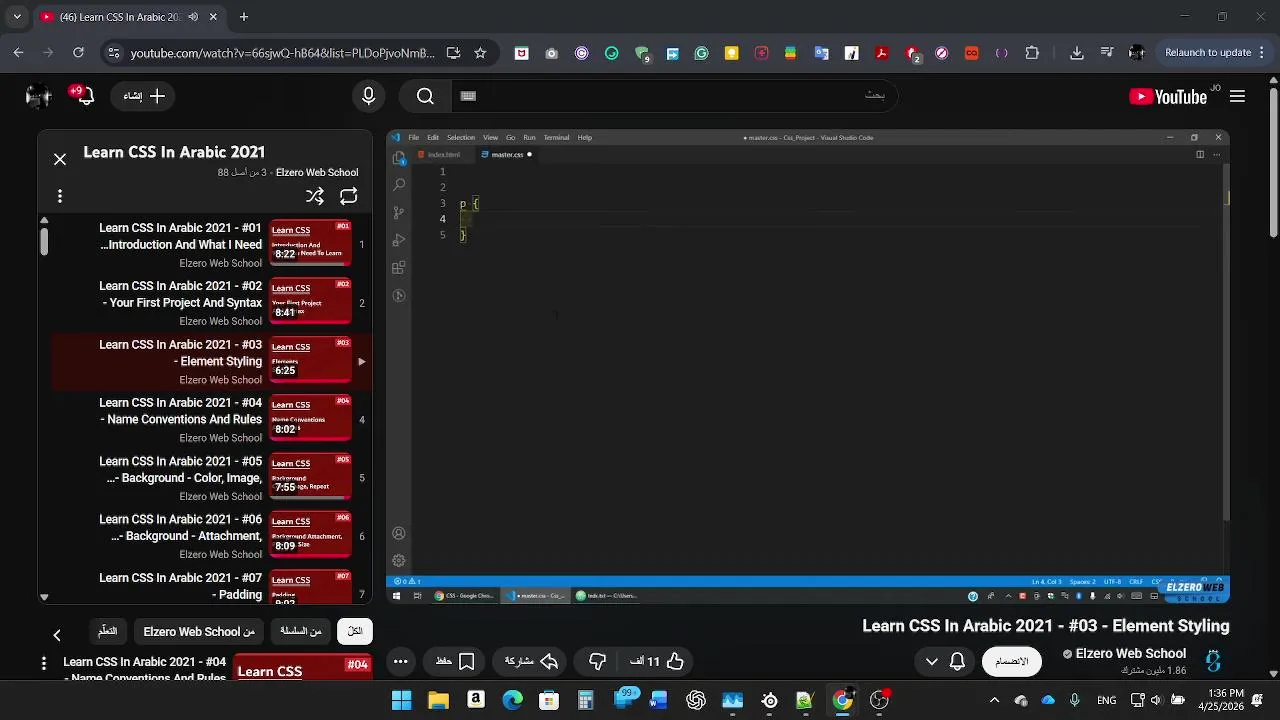Viewport: 1280px width, 720px height.
Task: Open Chrome Extensions puzzle menu
Action: coord(1032,53)
